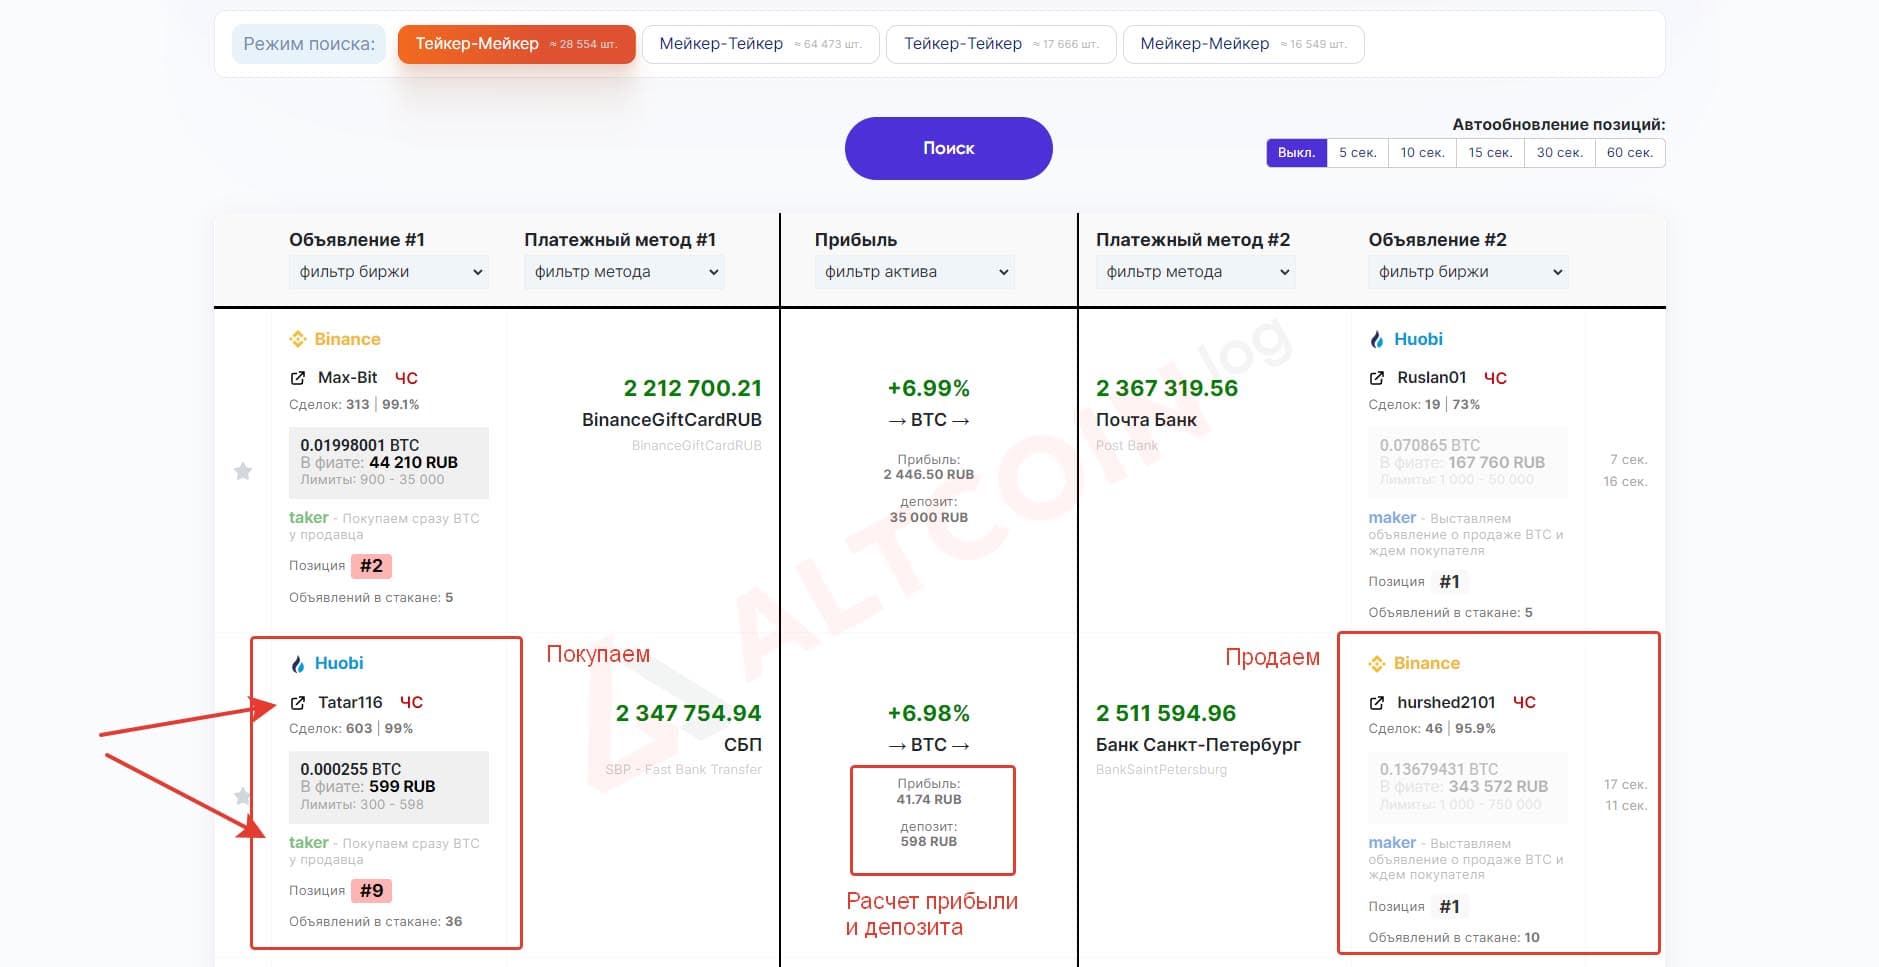Expand method filter under Платежный метод #1
The image size is (1879, 967).
(624, 272)
